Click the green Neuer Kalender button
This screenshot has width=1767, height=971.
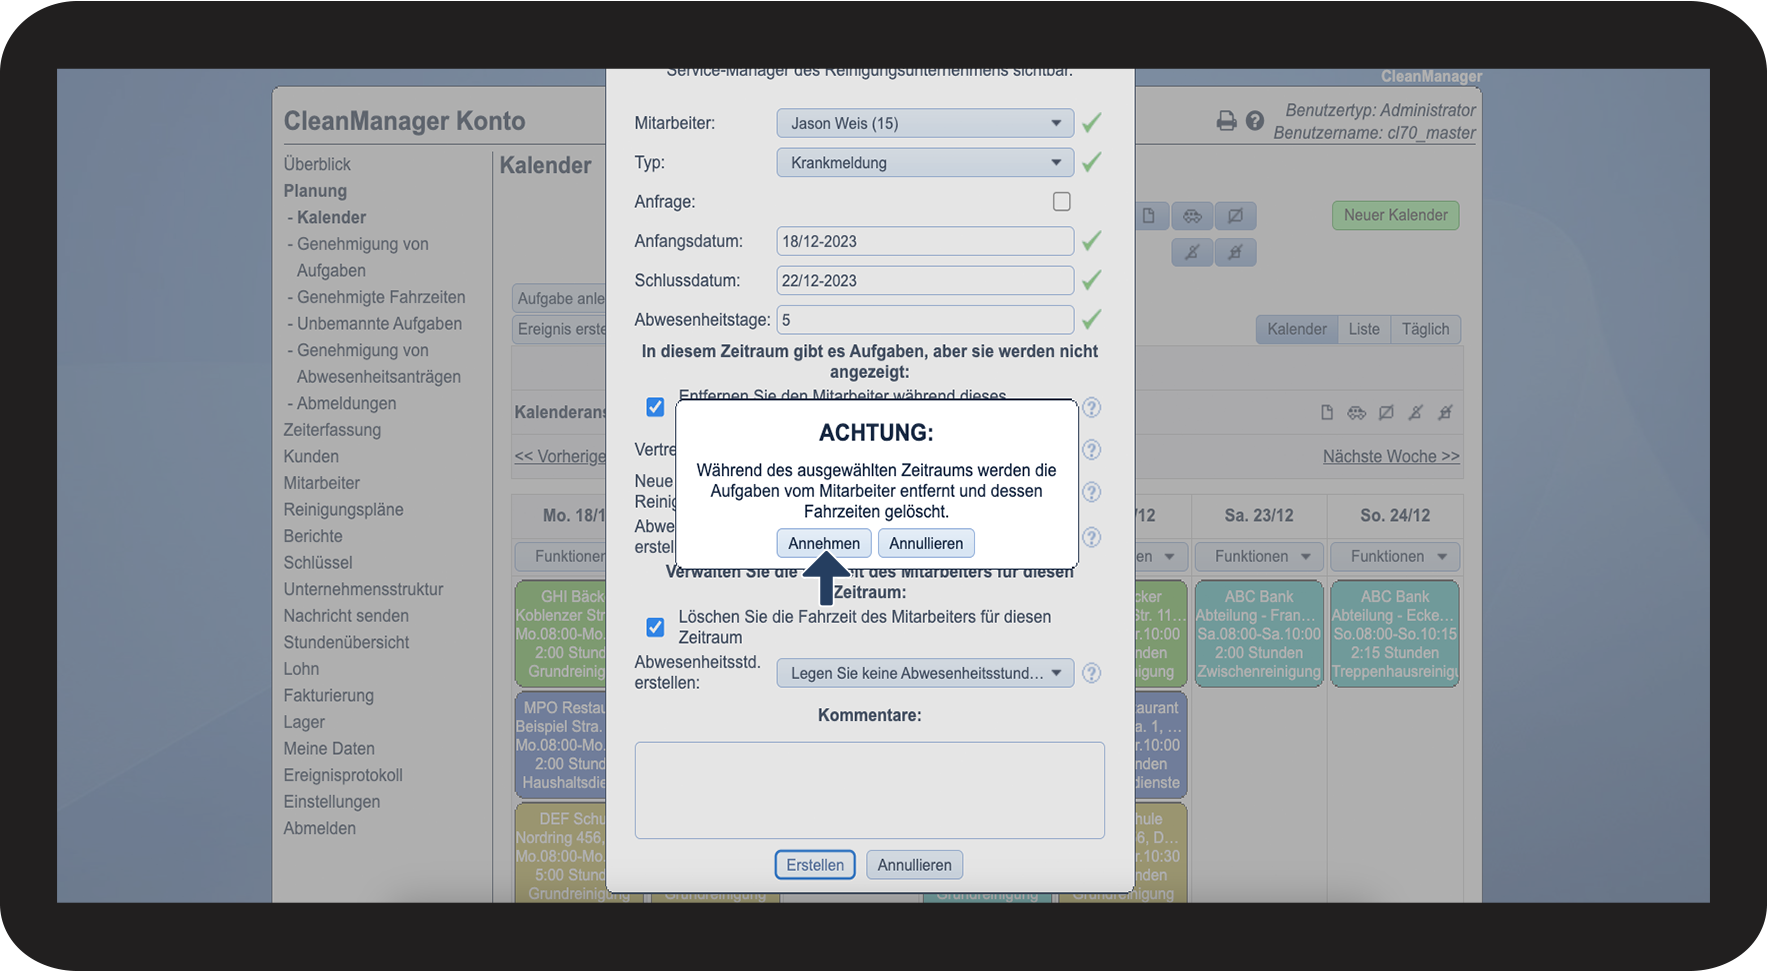[1395, 215]
